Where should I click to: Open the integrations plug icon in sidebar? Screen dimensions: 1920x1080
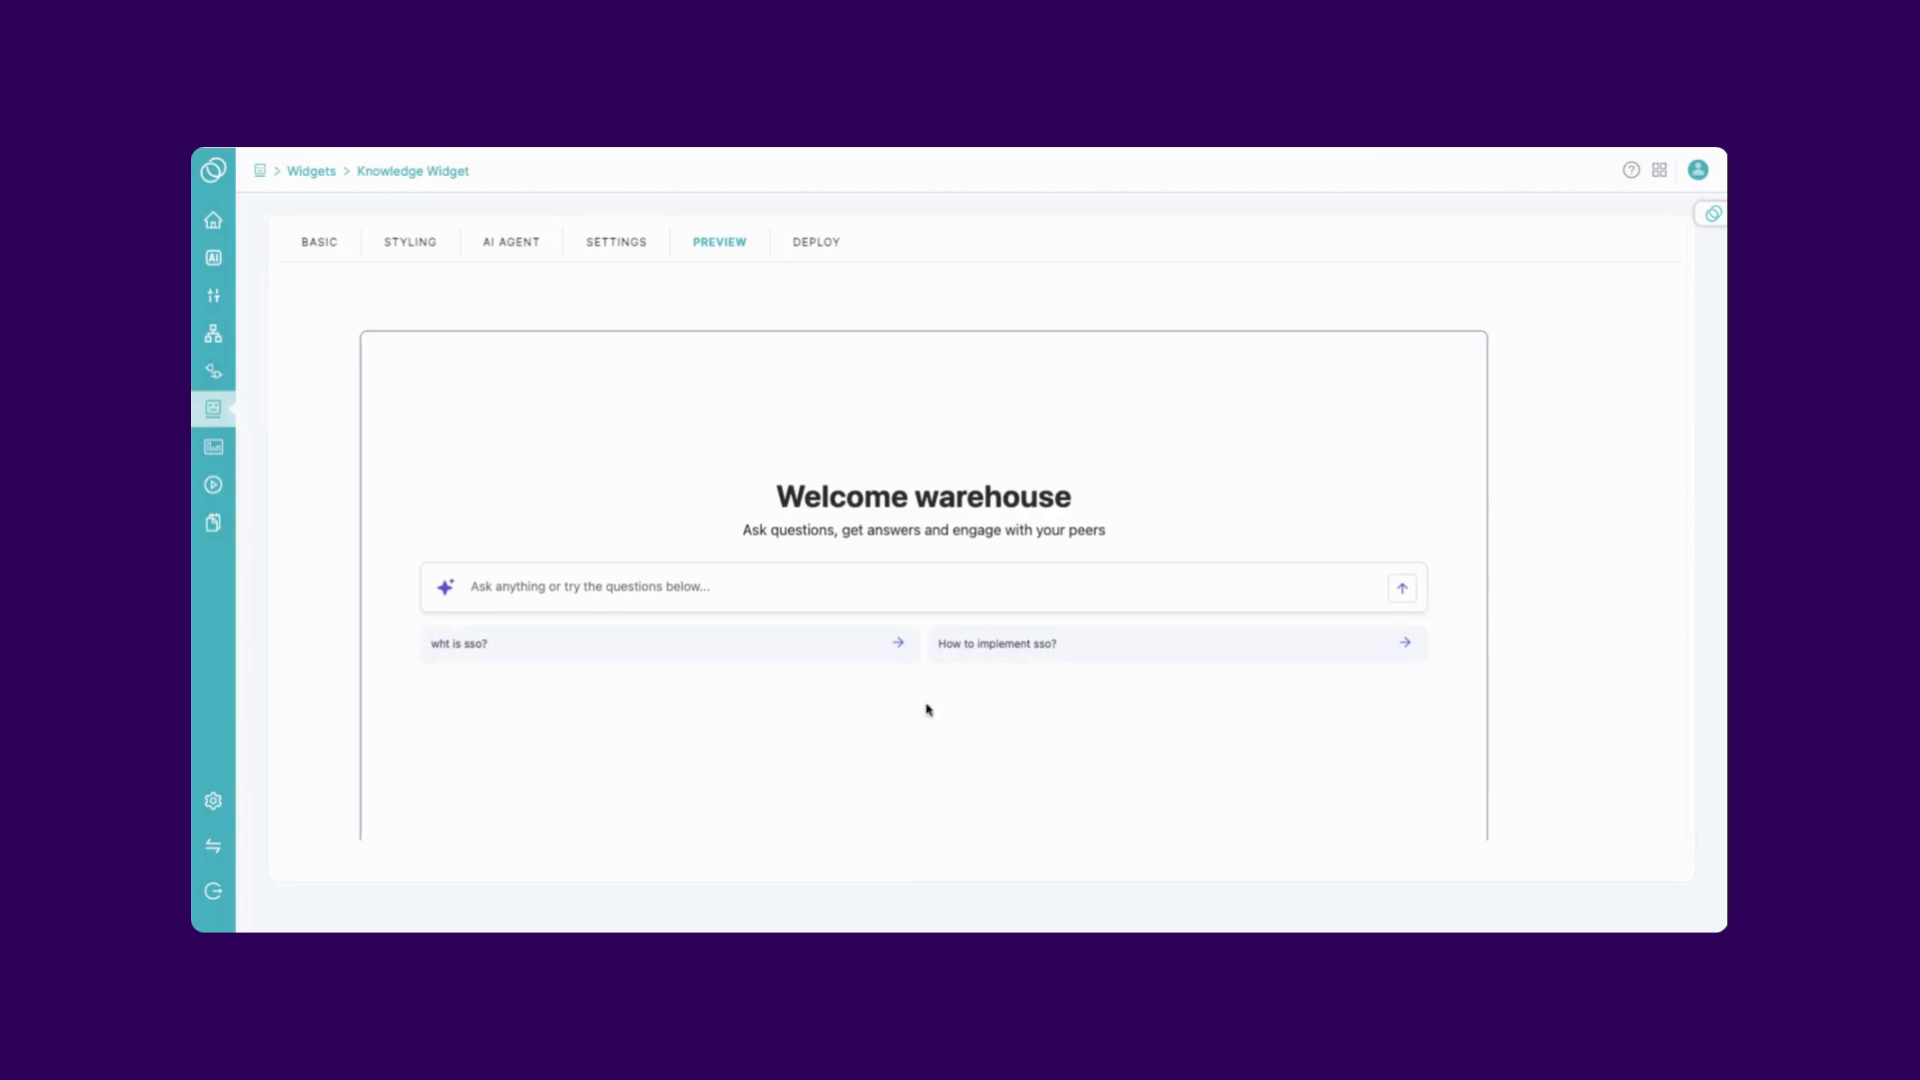pos(213,371)
